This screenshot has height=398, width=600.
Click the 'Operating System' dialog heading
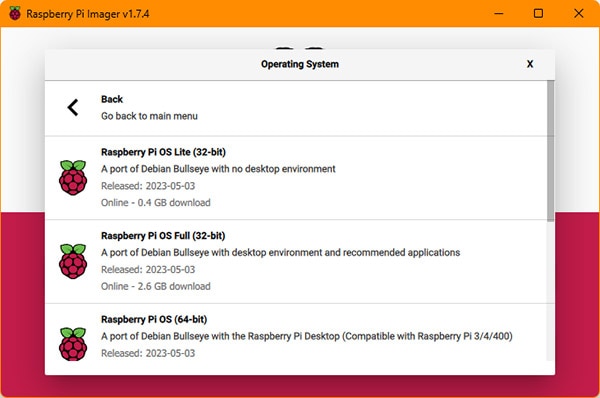(x=300, y=64)
